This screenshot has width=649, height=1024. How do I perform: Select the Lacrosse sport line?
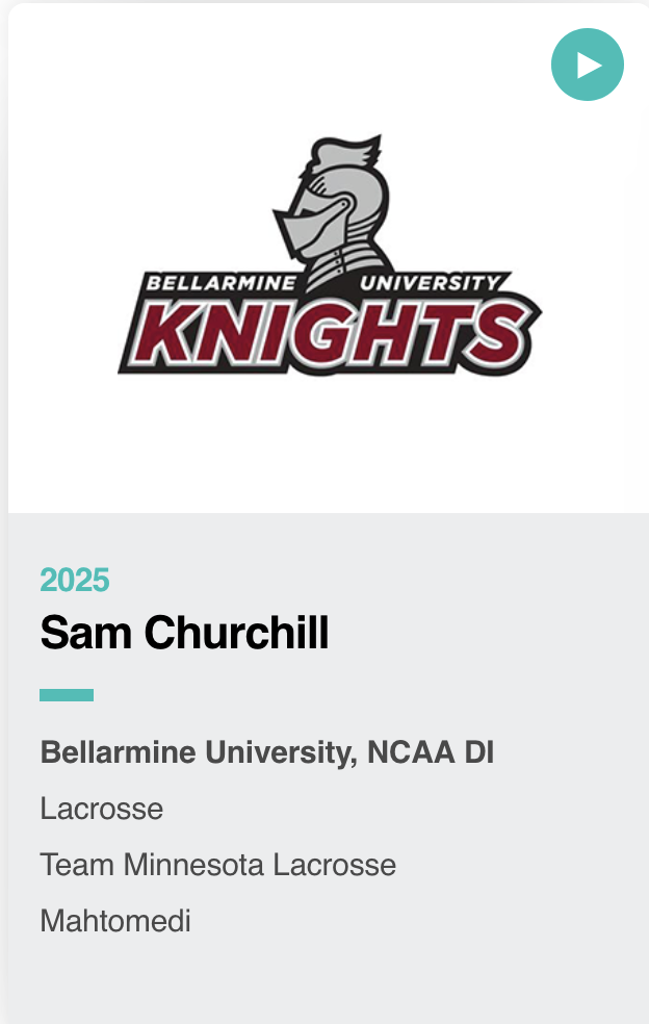(101, 809)
